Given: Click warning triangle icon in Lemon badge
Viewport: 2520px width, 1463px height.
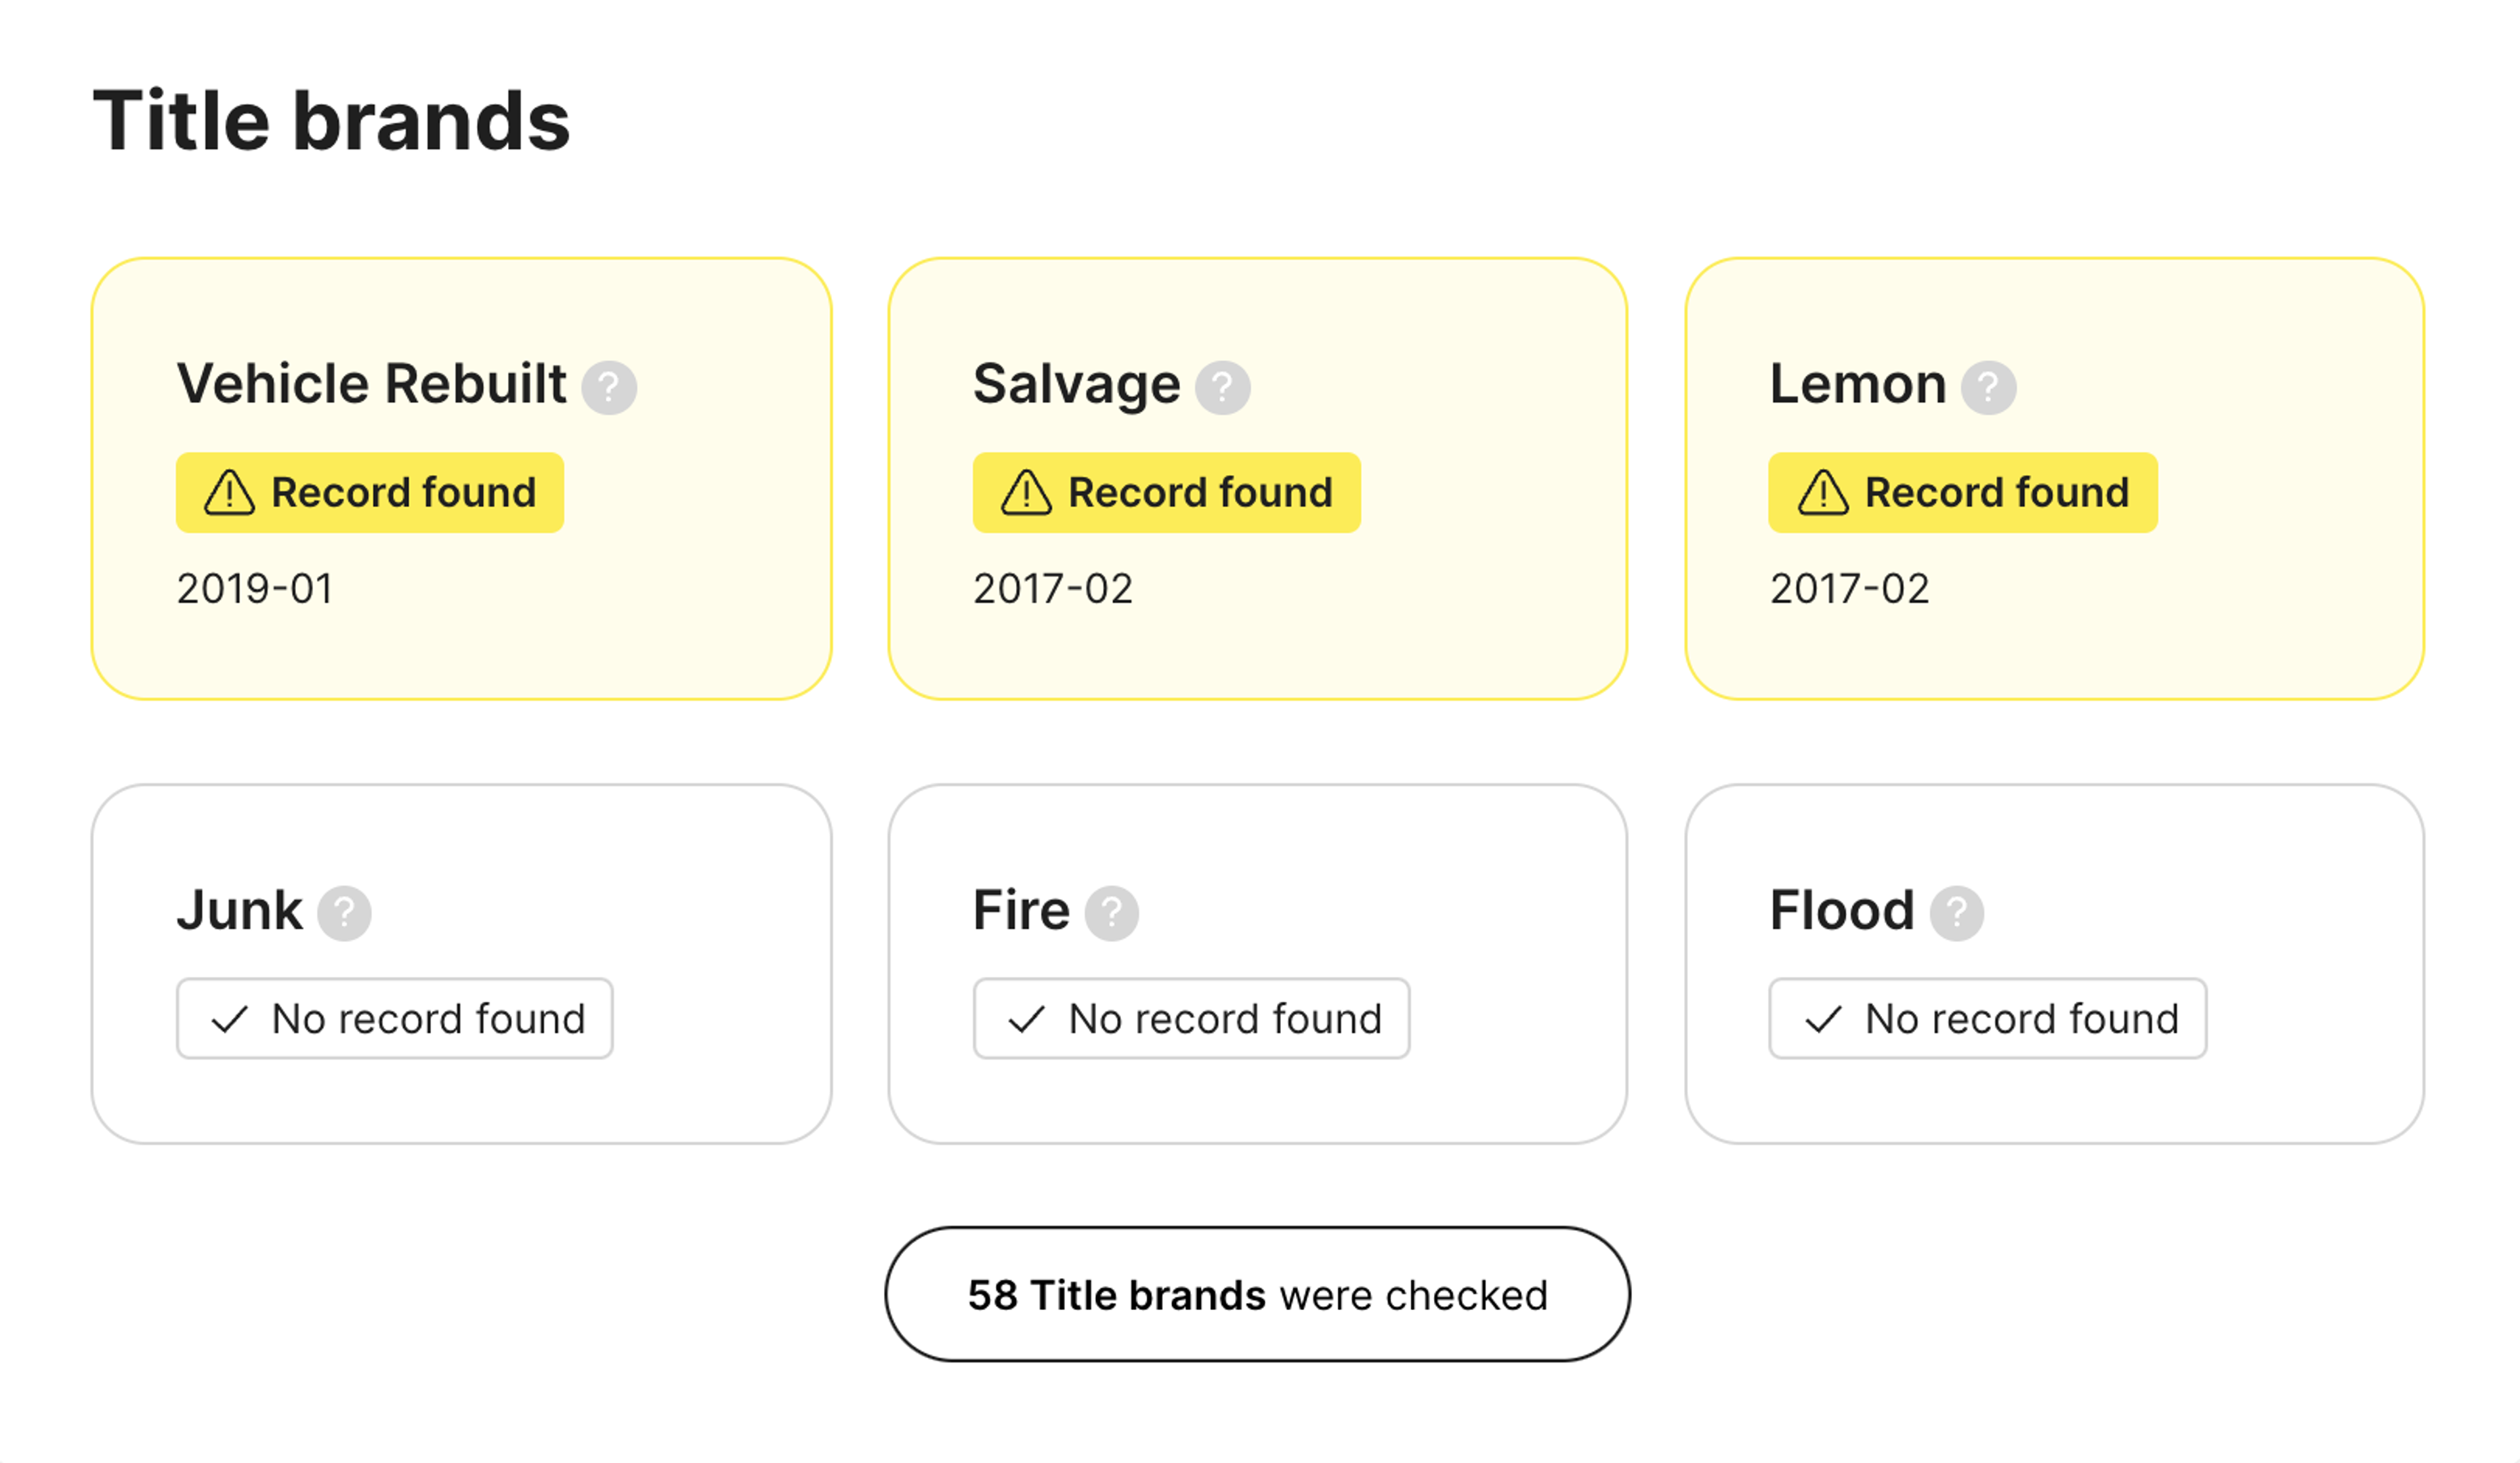Looking at the screenshot, I should (x=1823, y=493).
